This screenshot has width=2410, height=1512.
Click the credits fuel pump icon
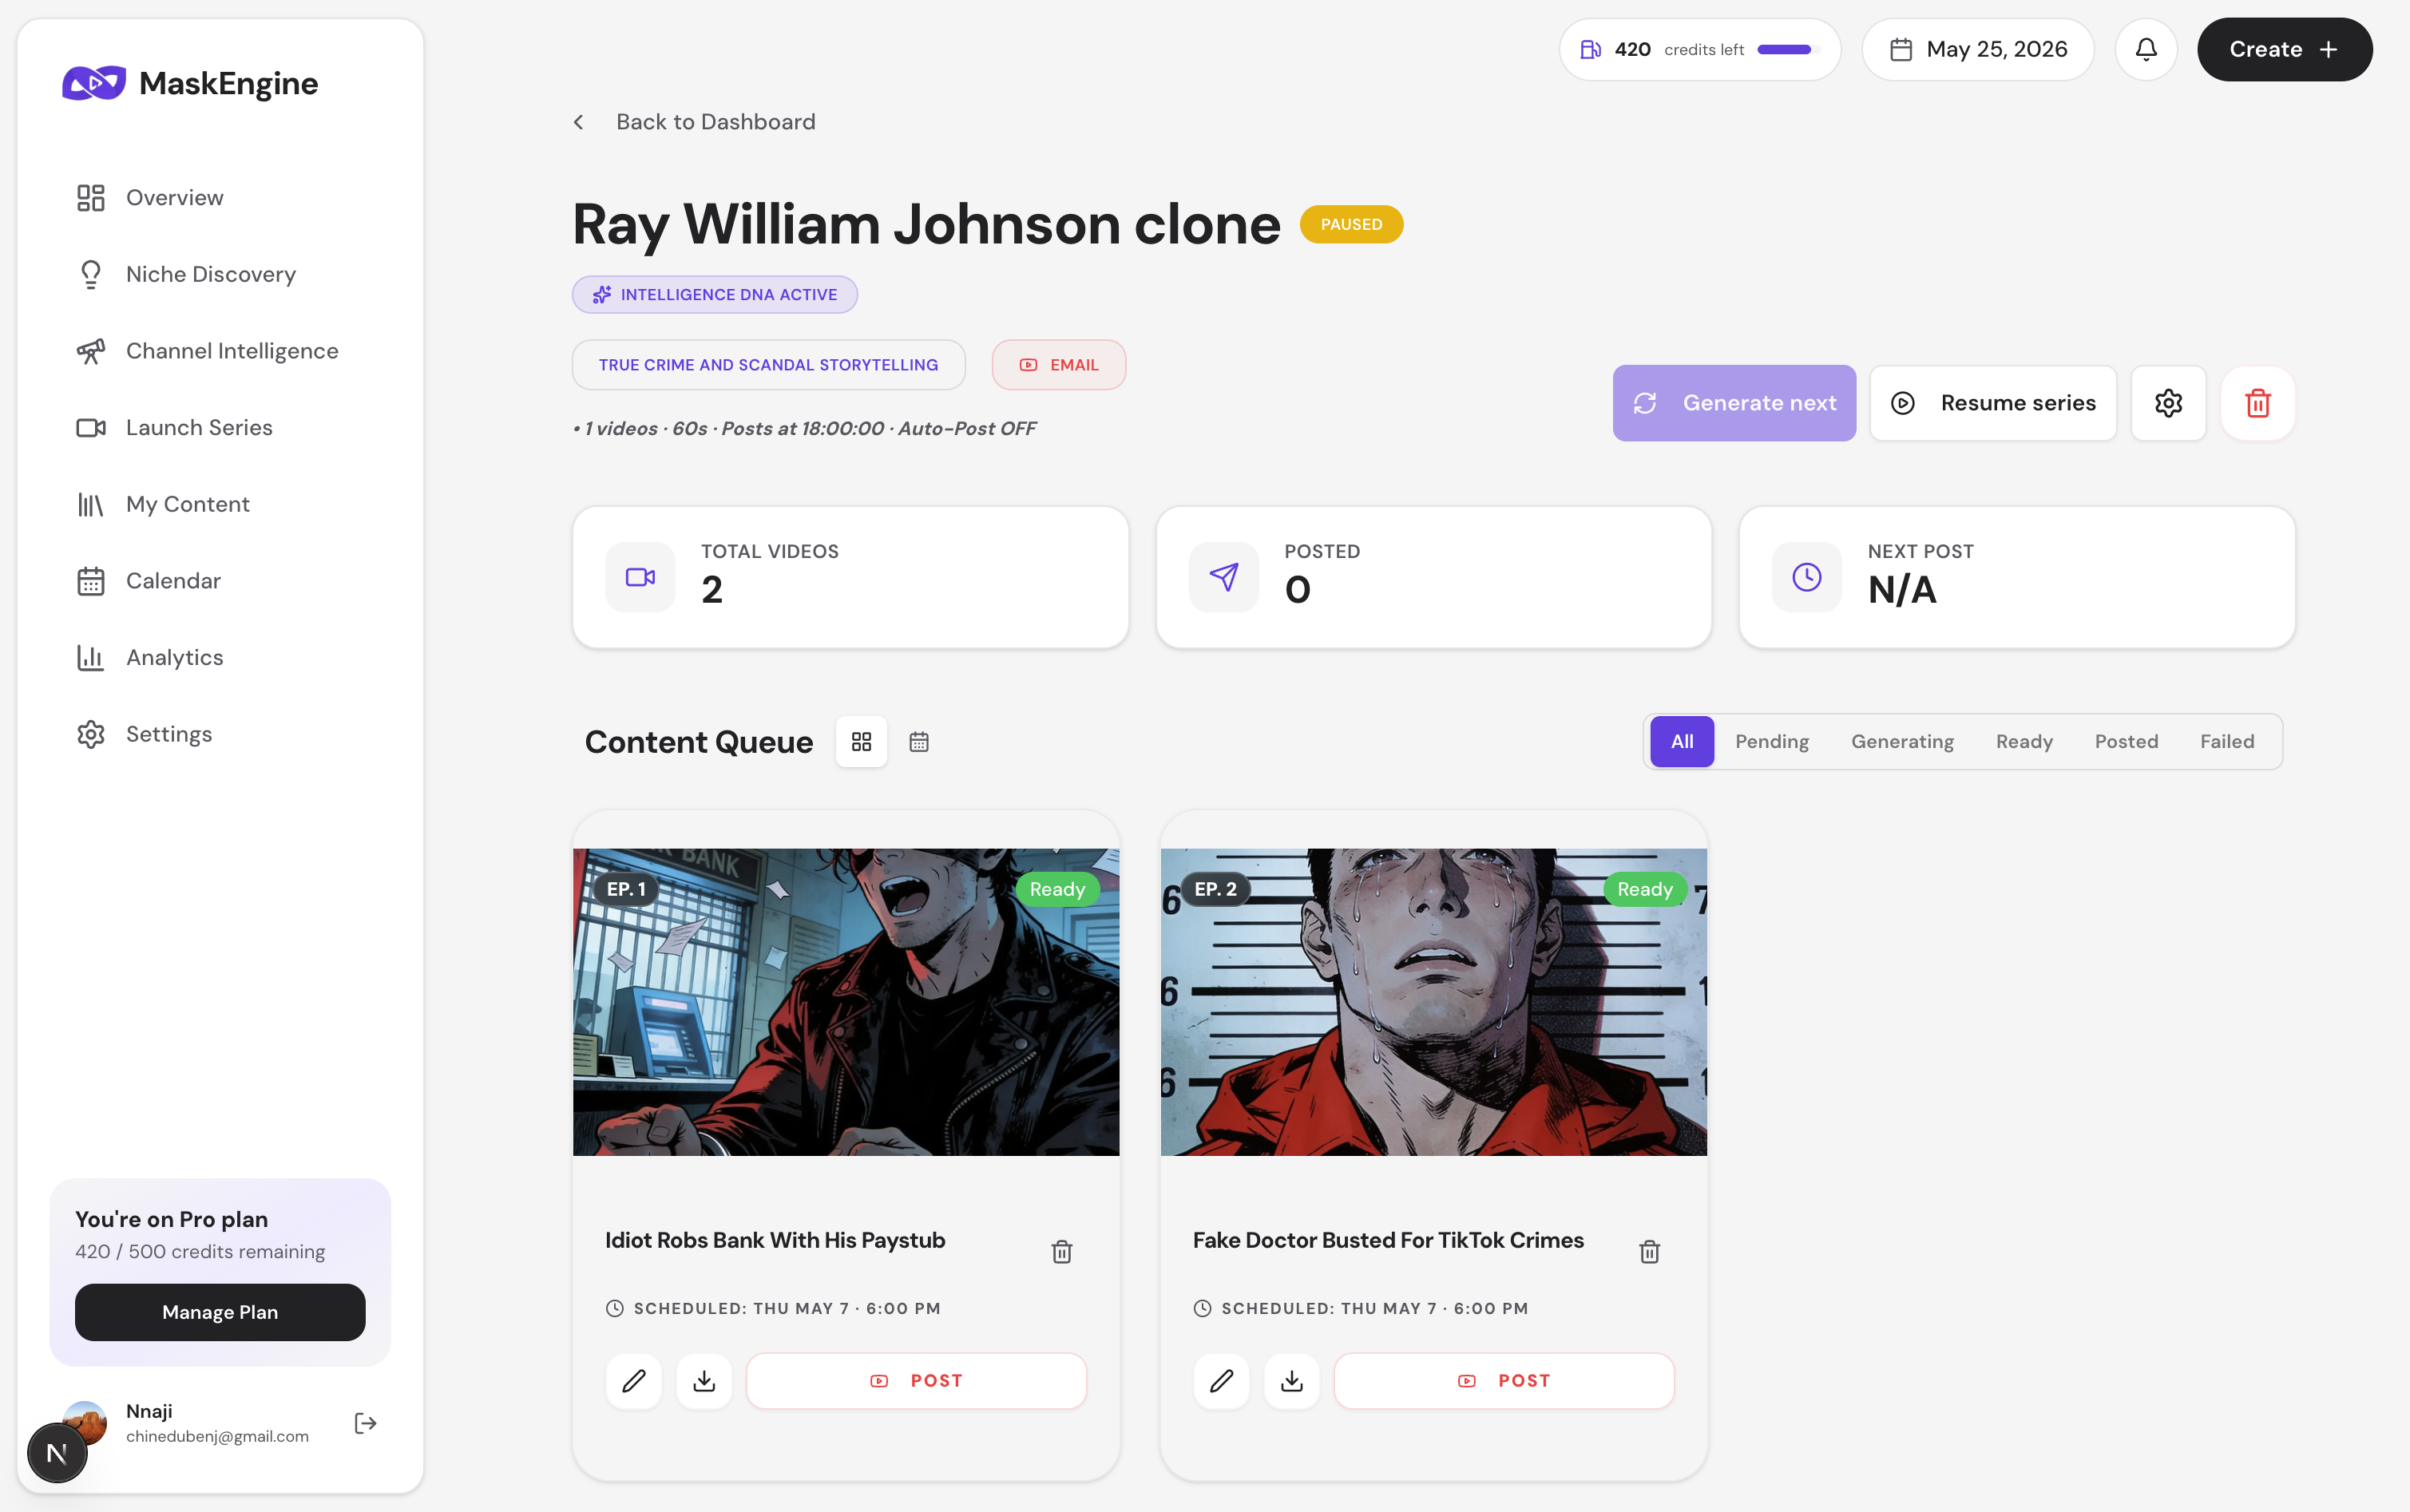pos(1590,49)
